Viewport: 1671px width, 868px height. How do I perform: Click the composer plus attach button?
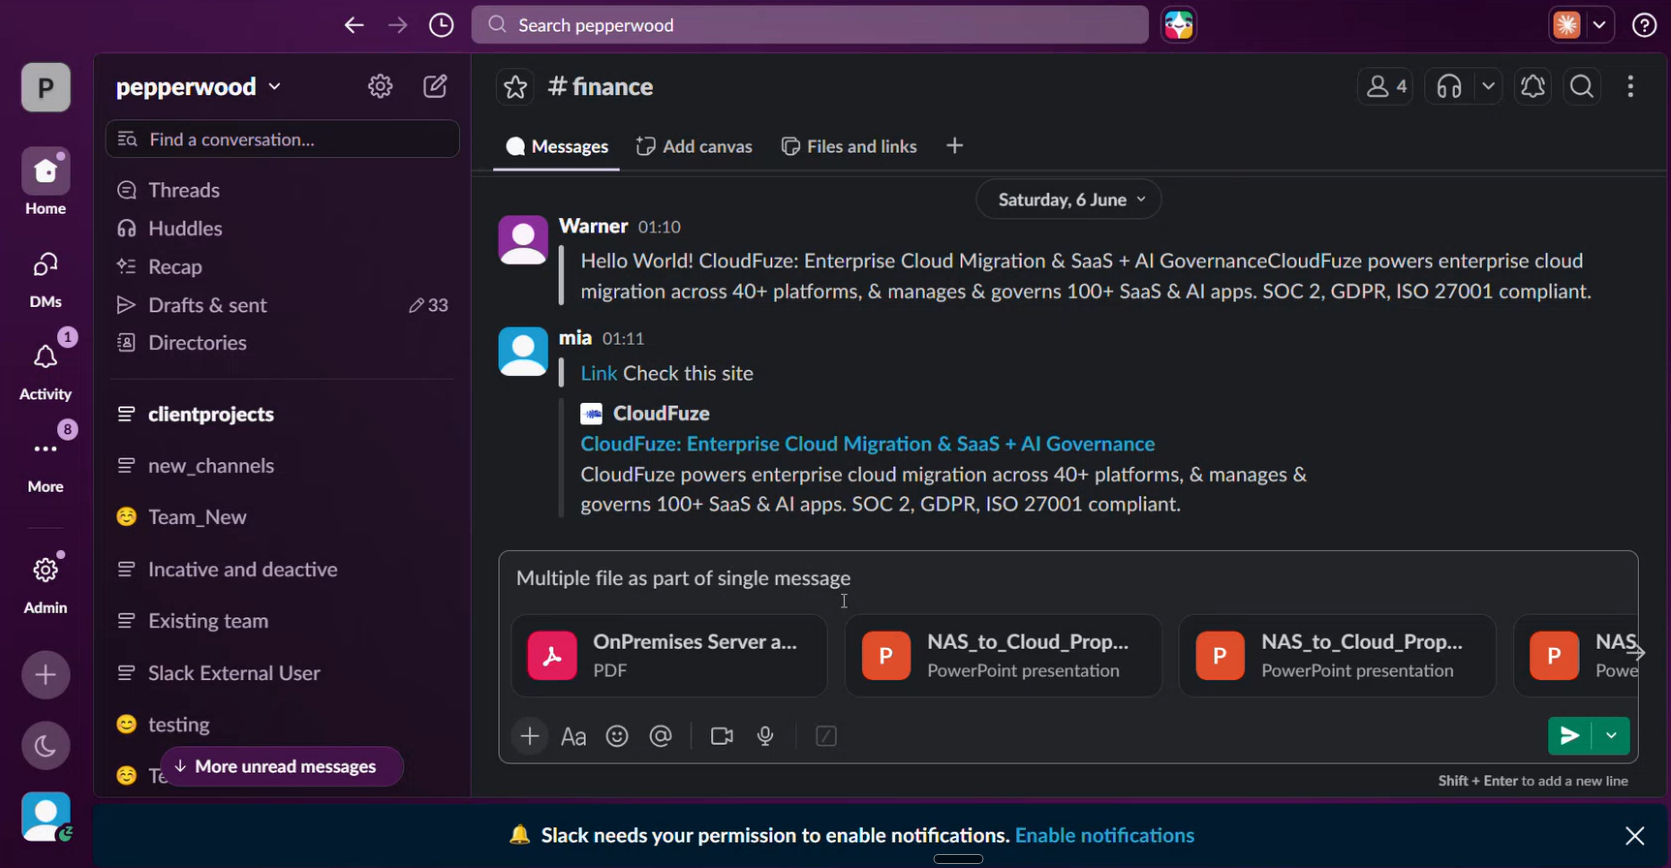point(530,737)
